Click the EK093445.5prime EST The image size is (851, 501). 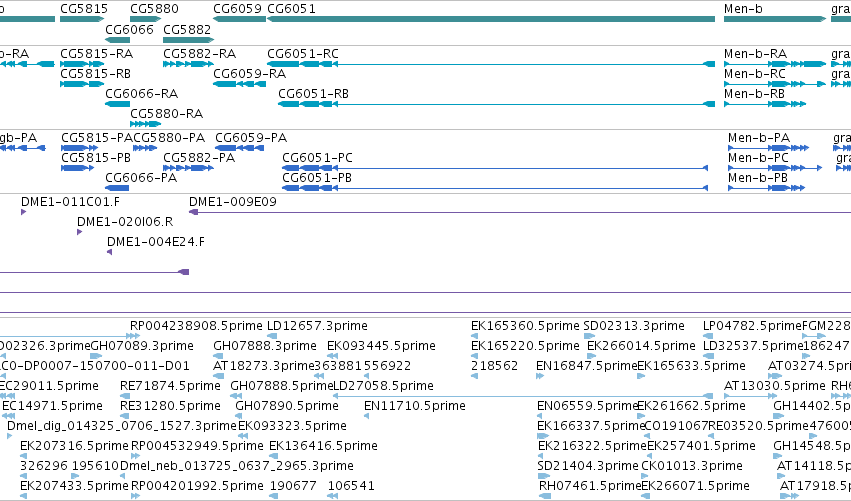[x=332, y=357]
